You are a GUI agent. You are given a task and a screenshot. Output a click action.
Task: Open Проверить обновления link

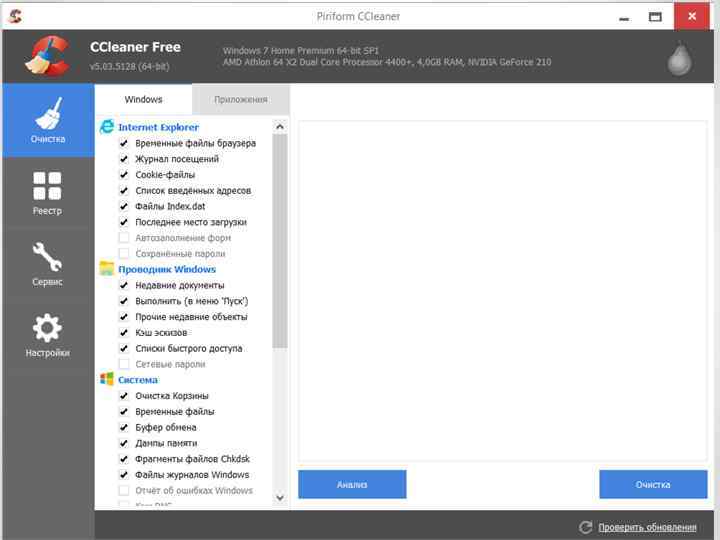coord(647,527)
